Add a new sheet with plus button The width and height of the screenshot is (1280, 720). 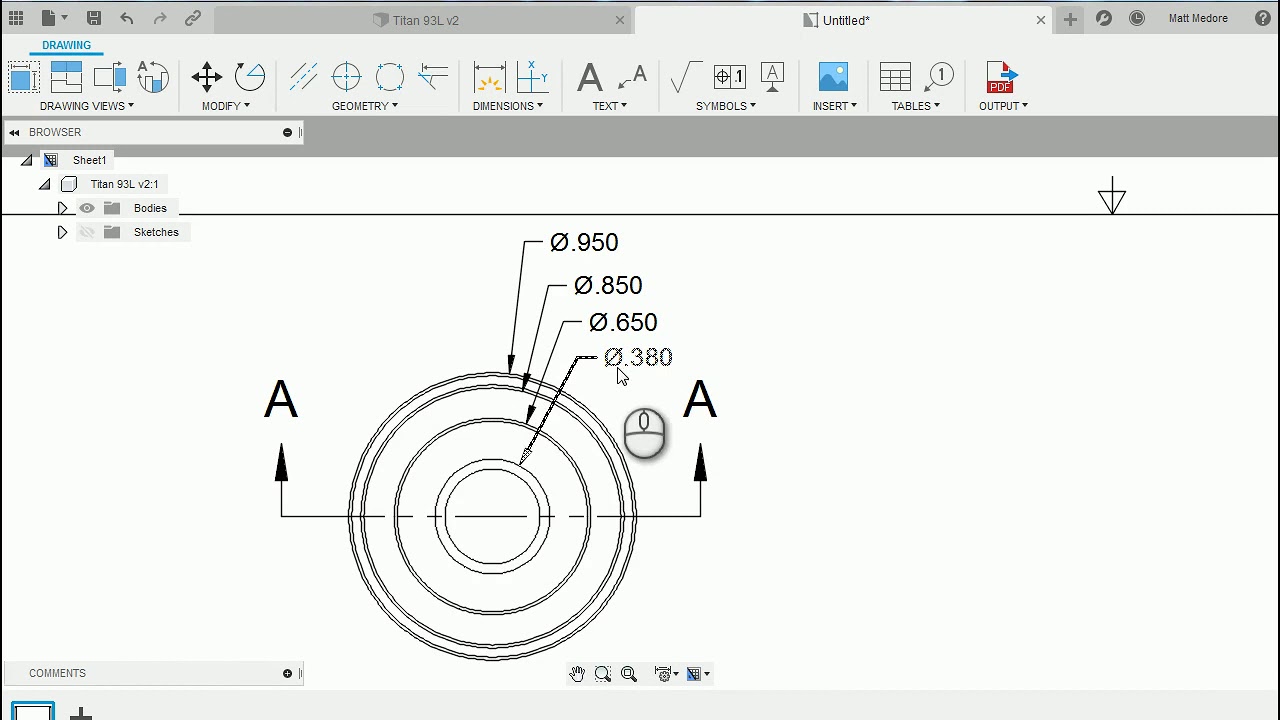click(x=81, y=714)
